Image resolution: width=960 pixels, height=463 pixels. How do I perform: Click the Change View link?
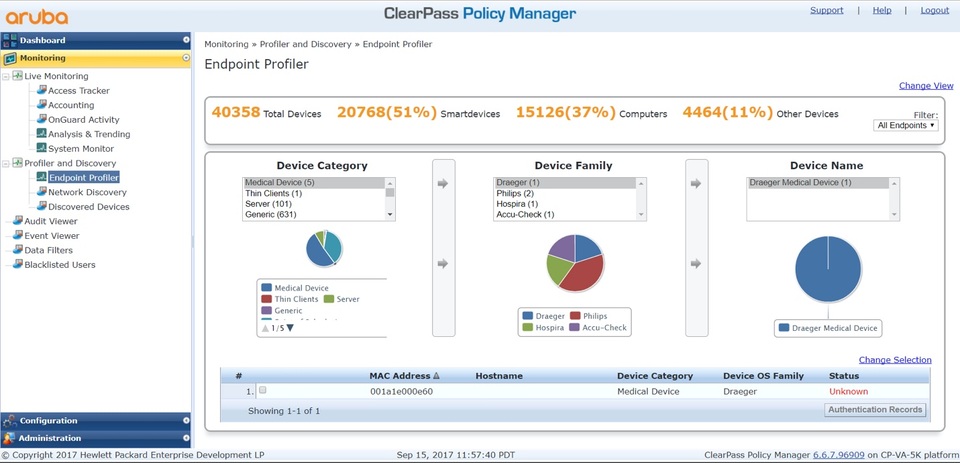[x=926, y=86]
